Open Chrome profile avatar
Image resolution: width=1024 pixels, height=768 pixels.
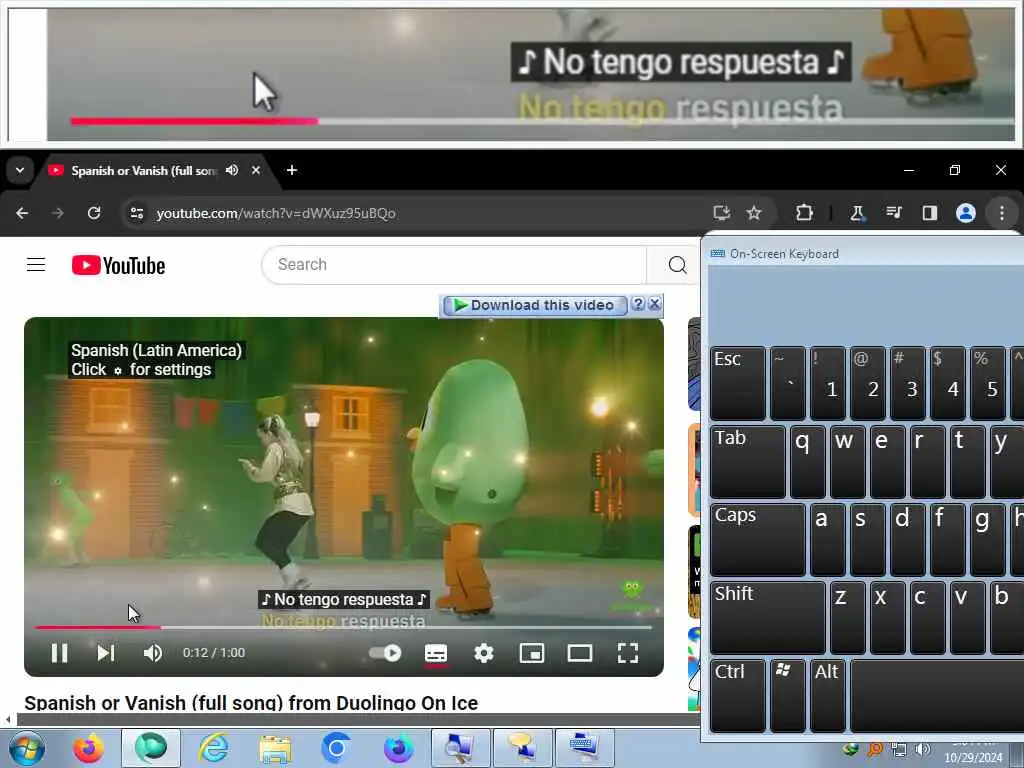point(965,213)
